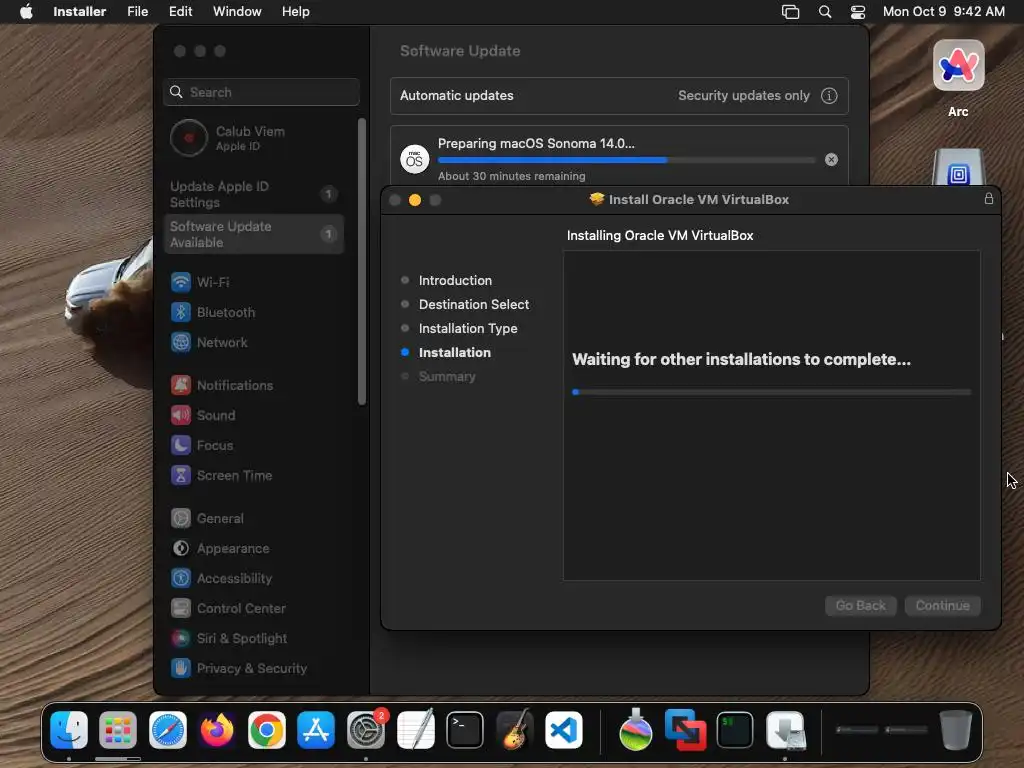The height and width of the screenshot is (768, 1024).
Task: Open Wi-Fi settings in the sidebar
Action: [255, 282]
